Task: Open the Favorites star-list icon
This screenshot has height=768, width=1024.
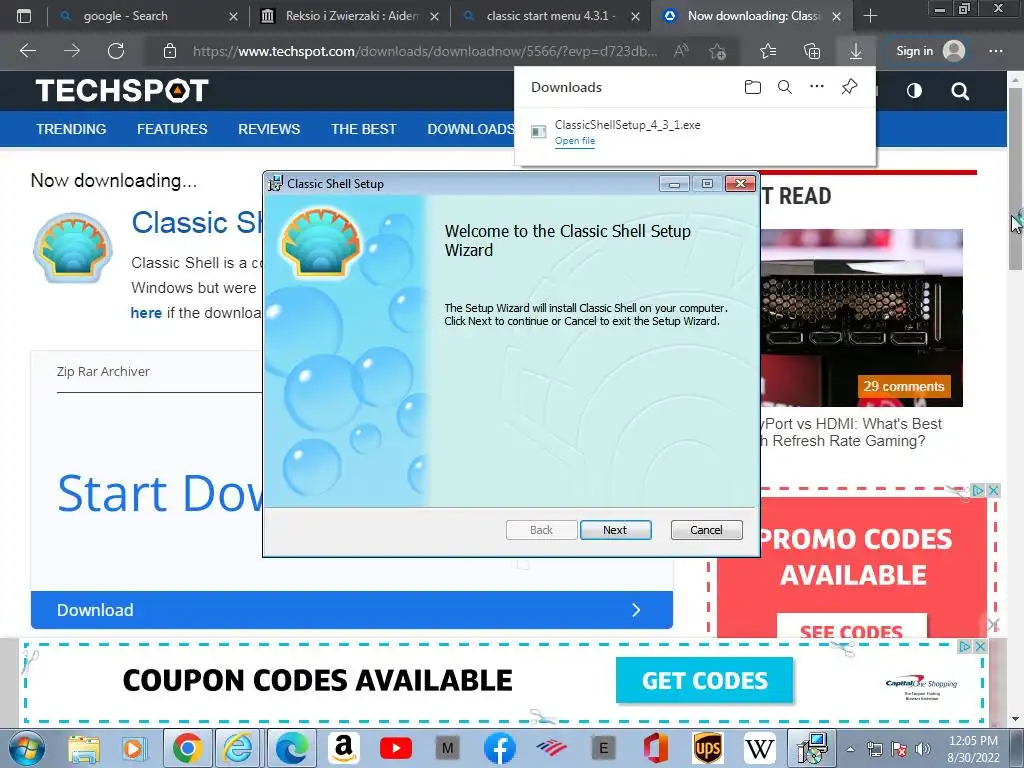Action: pos(768,51)
